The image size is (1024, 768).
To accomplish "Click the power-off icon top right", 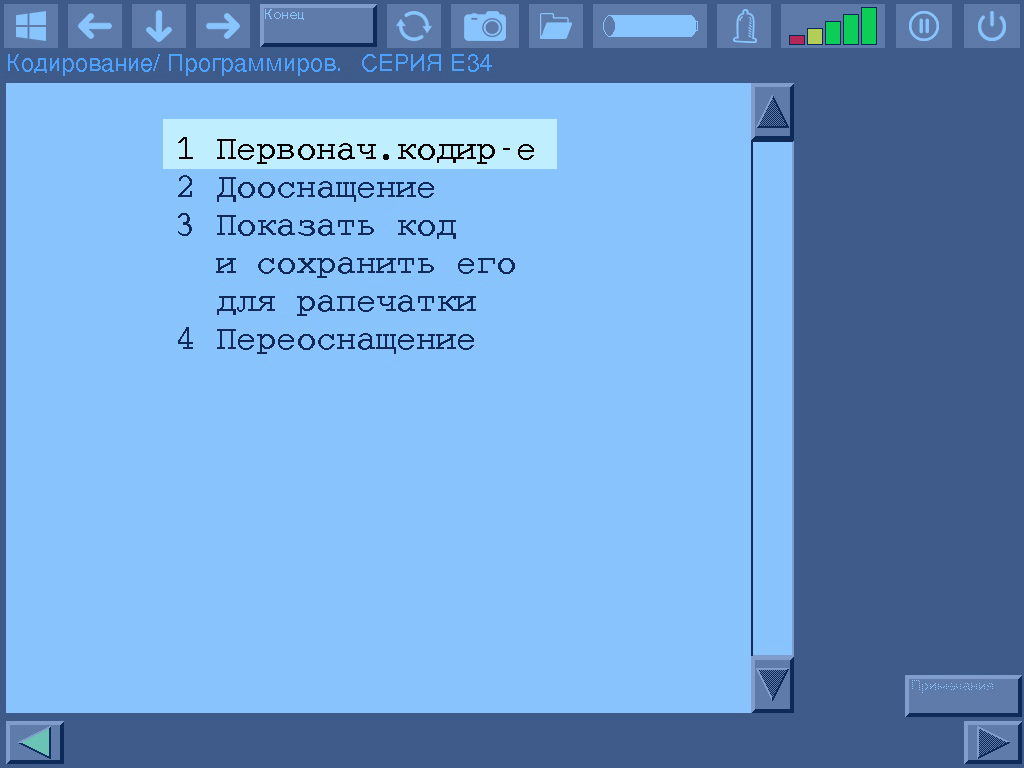I will pos(991,26).
